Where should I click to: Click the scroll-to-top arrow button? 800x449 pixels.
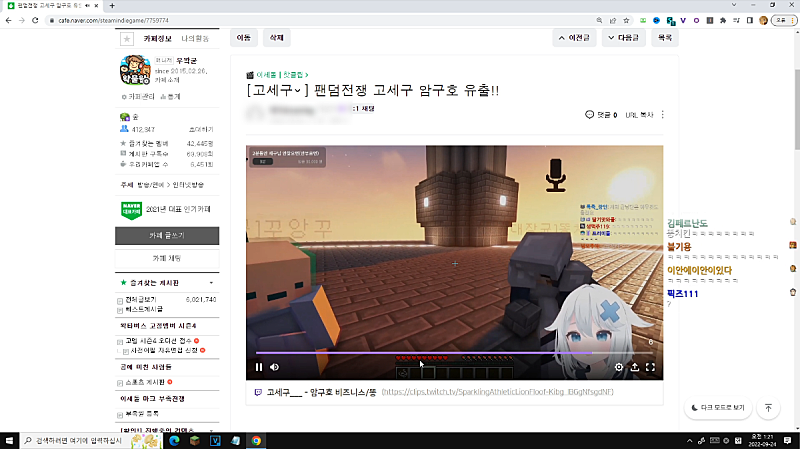tap(768, 408)
